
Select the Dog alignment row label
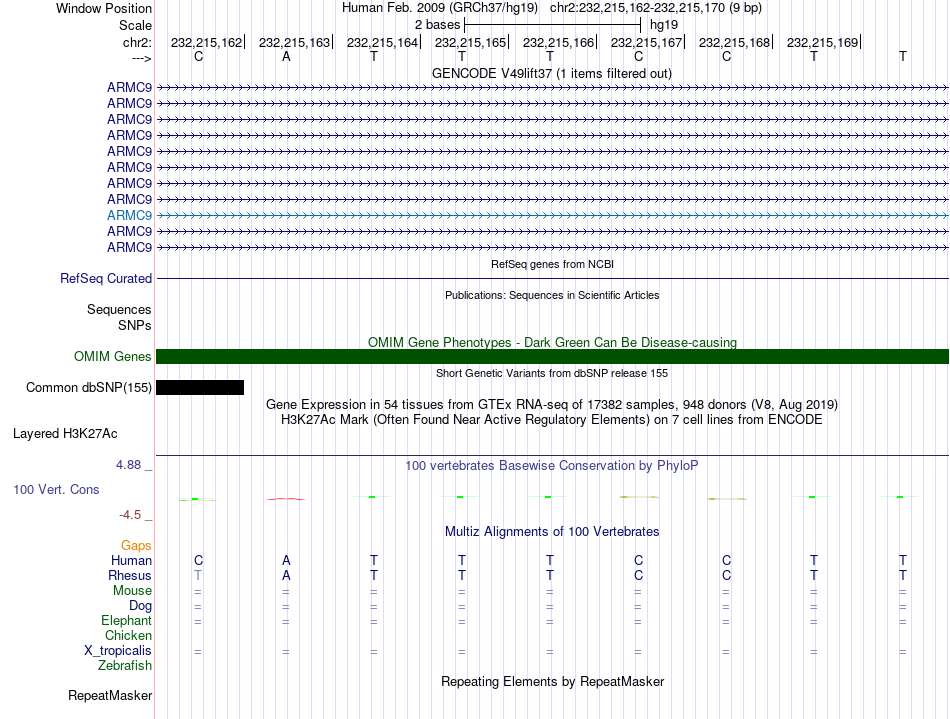pos(140,606)
